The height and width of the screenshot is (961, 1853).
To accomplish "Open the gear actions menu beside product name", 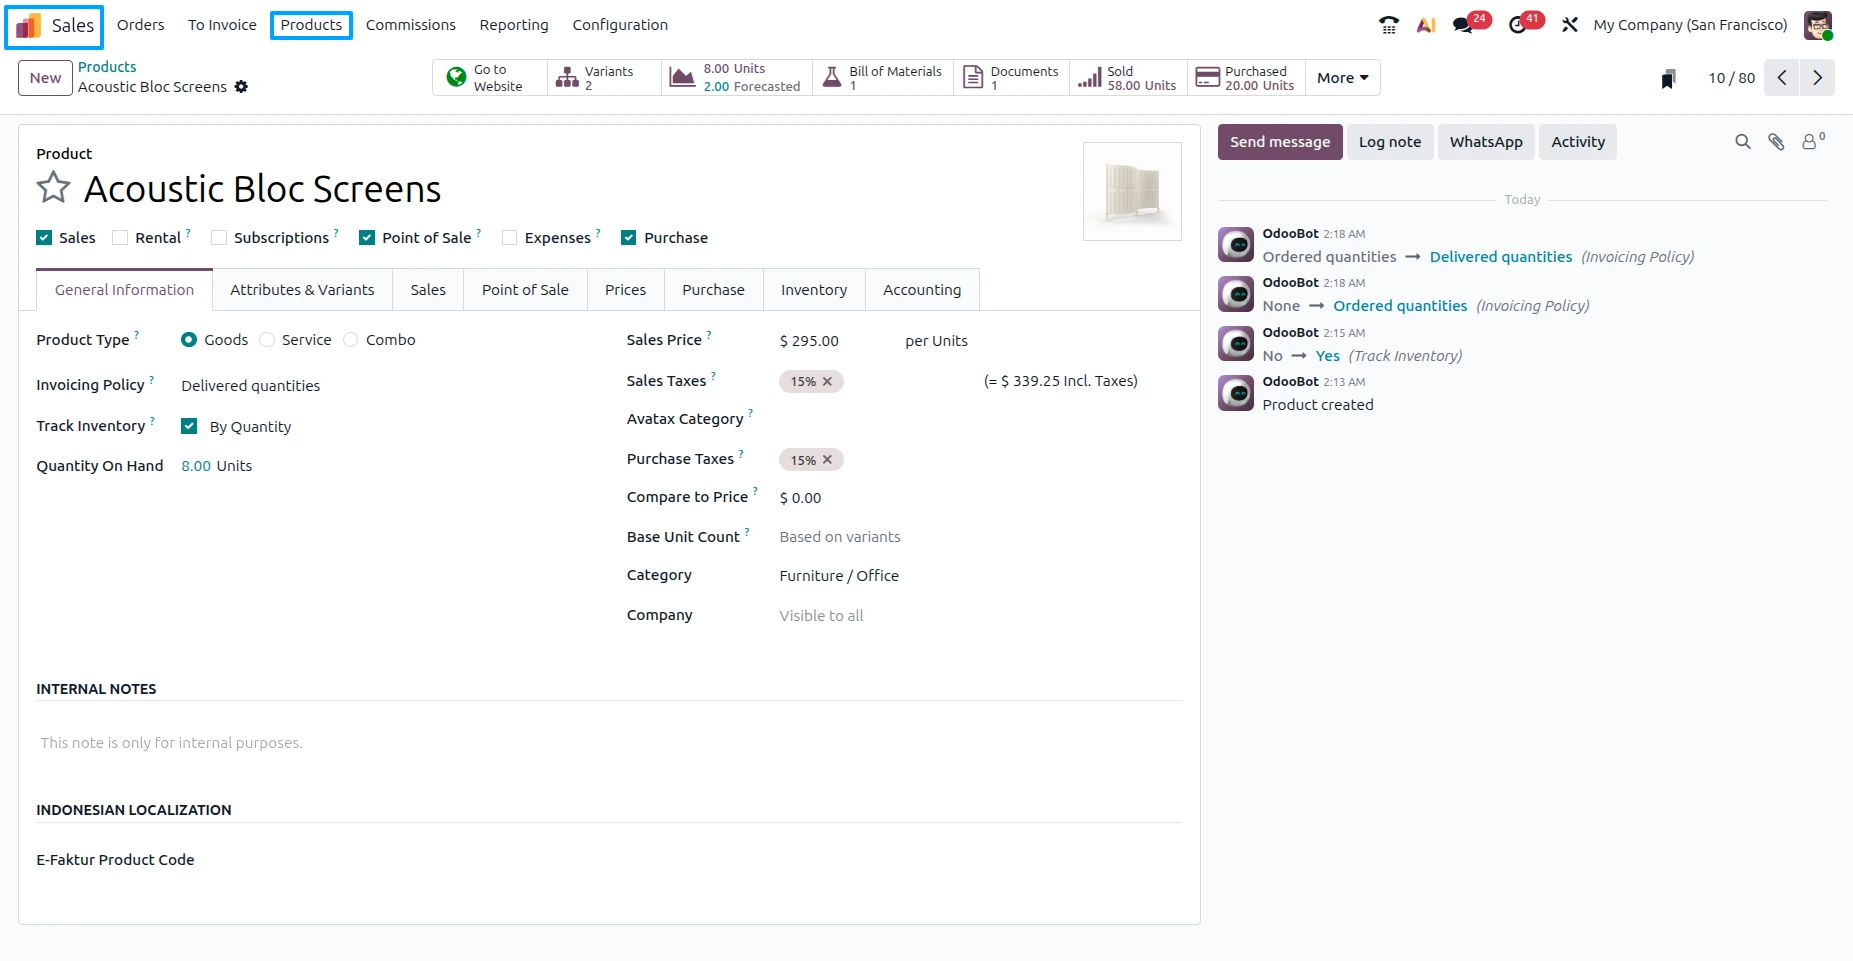I will pyautogui.click(x=241, y=87).
